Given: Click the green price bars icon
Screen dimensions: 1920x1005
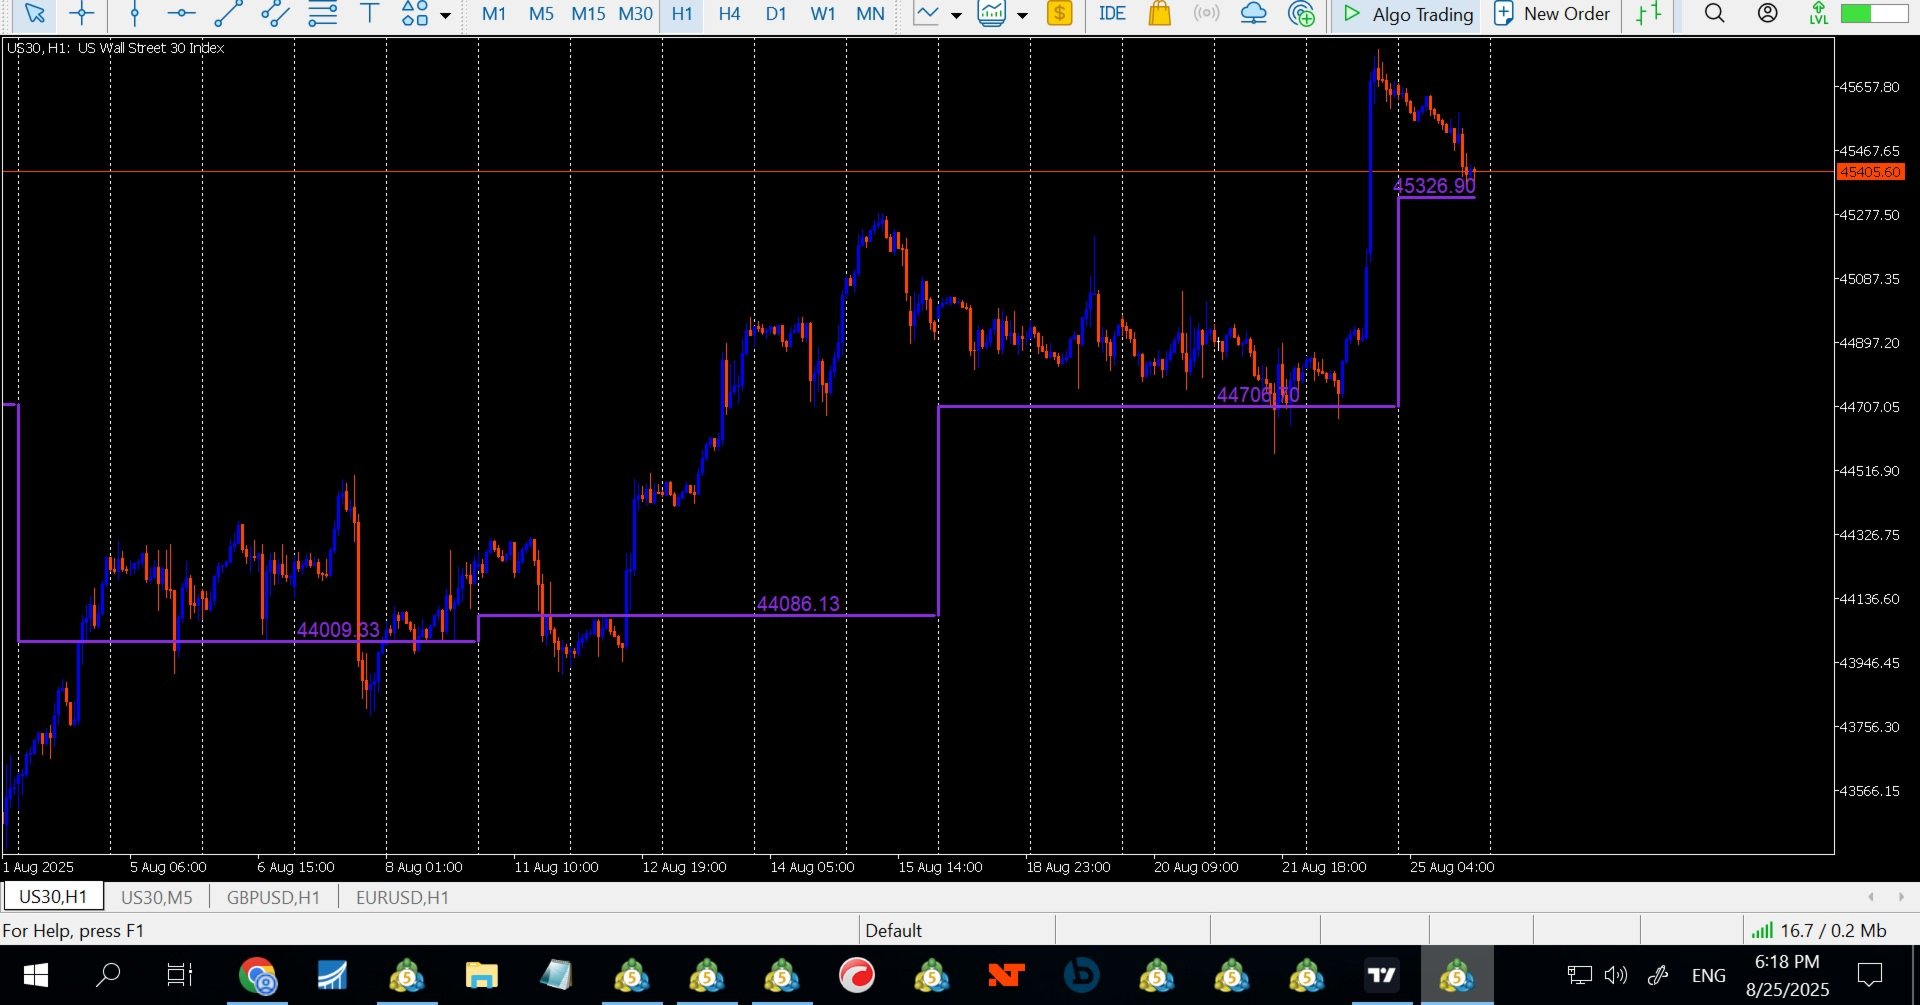Looking at the screenshot, I should pos(1648,14).
